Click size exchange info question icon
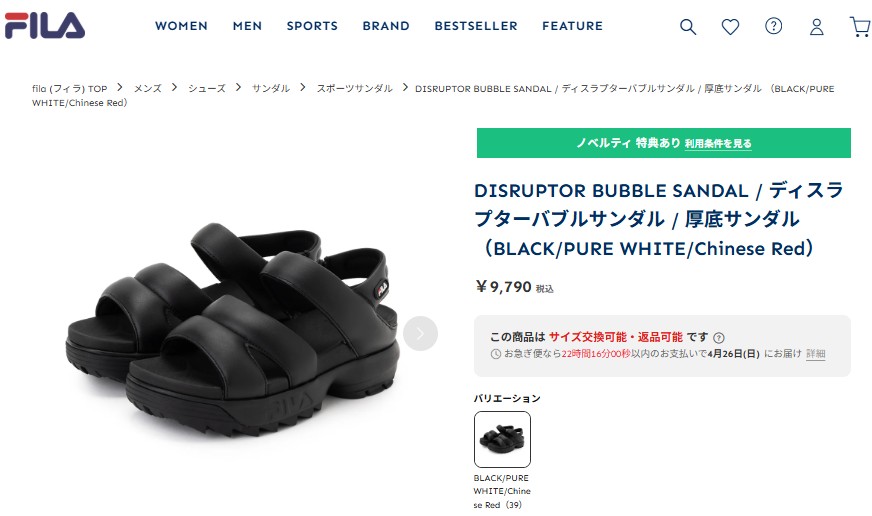 tap(719, 338)
